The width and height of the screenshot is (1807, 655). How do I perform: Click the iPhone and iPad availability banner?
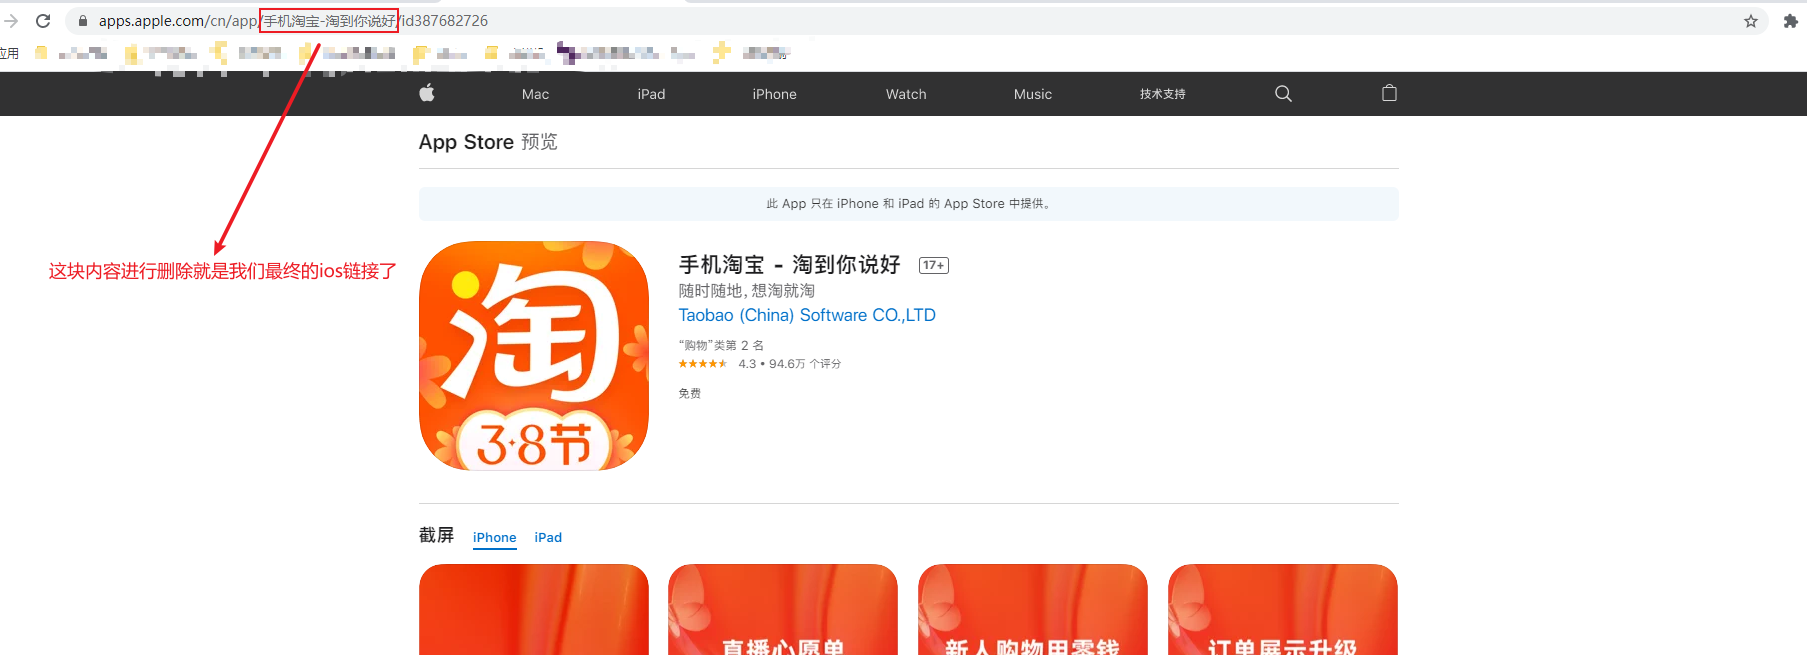(x=908, y=204)
